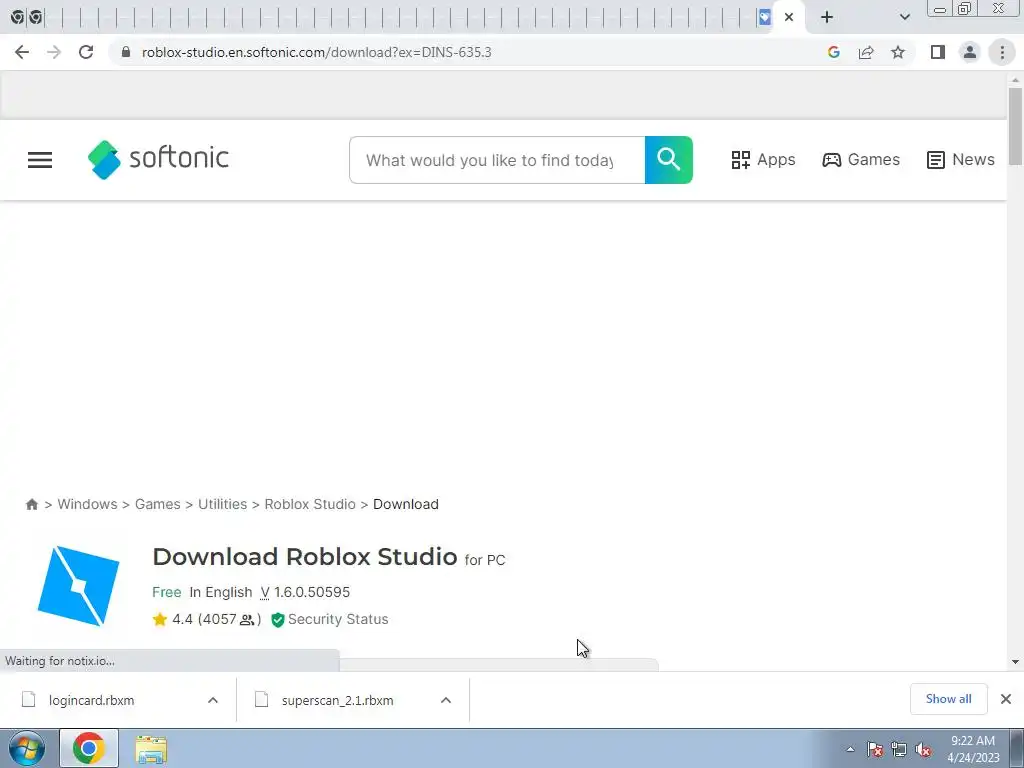Go back to previous page
Viewport: 1024px width, 768px height.
tap(22, 52)
